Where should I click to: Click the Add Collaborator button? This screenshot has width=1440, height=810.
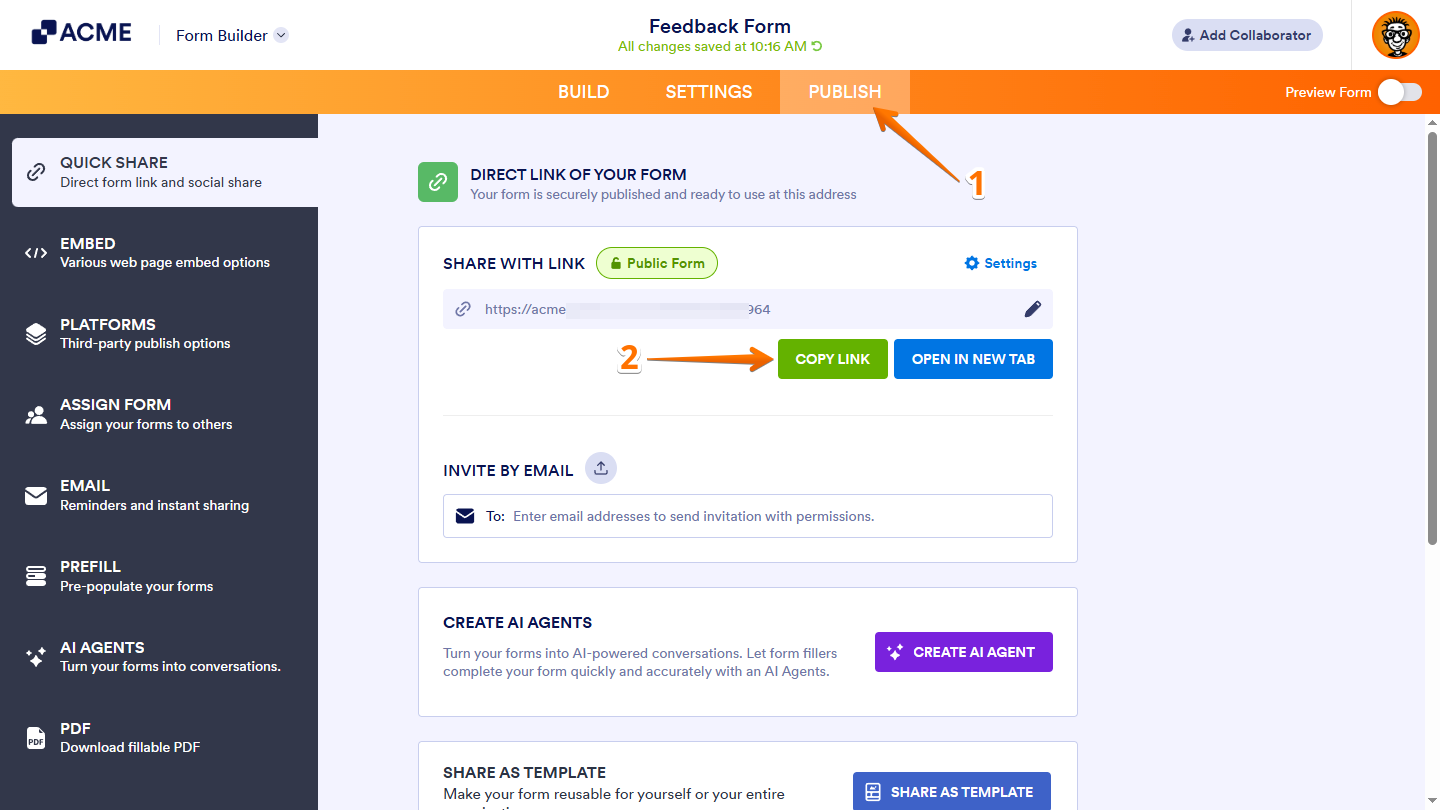click(1247, 35)
